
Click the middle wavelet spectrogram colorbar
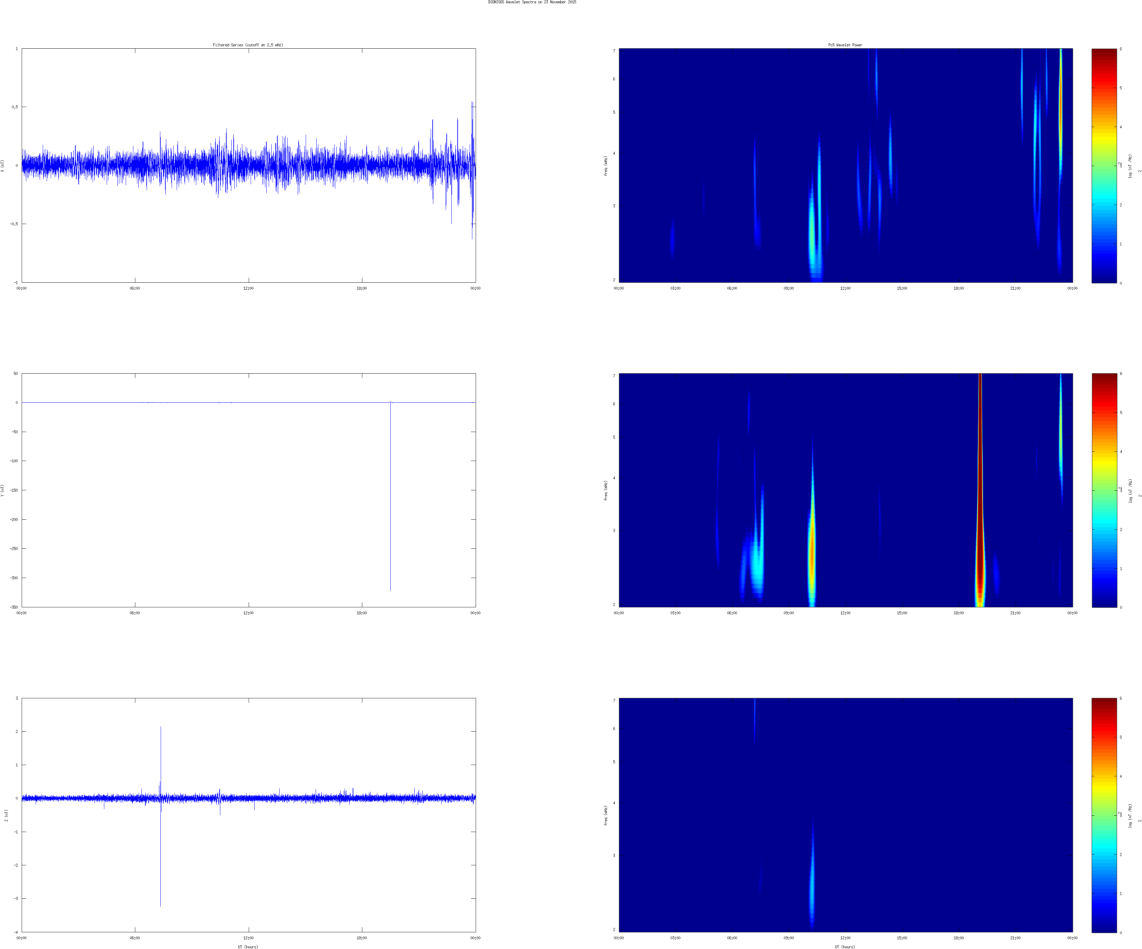[x=1104, y=490]
